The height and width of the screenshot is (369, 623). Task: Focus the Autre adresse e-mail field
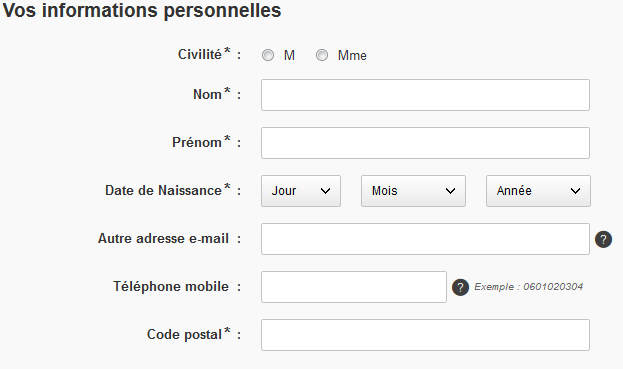tap(425, 239)
